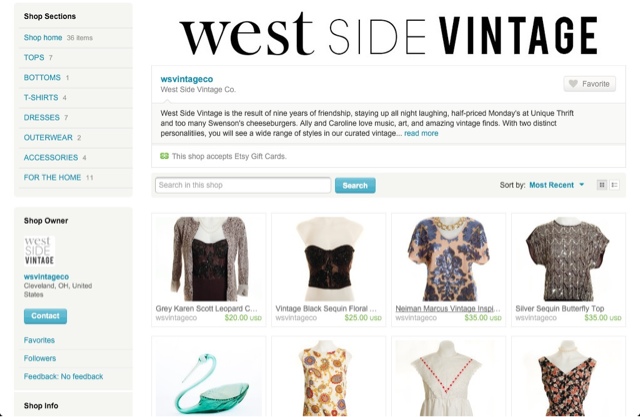Expand shop description via read more
The height and width of the screenshot is (417, 640).
point(421,133)
